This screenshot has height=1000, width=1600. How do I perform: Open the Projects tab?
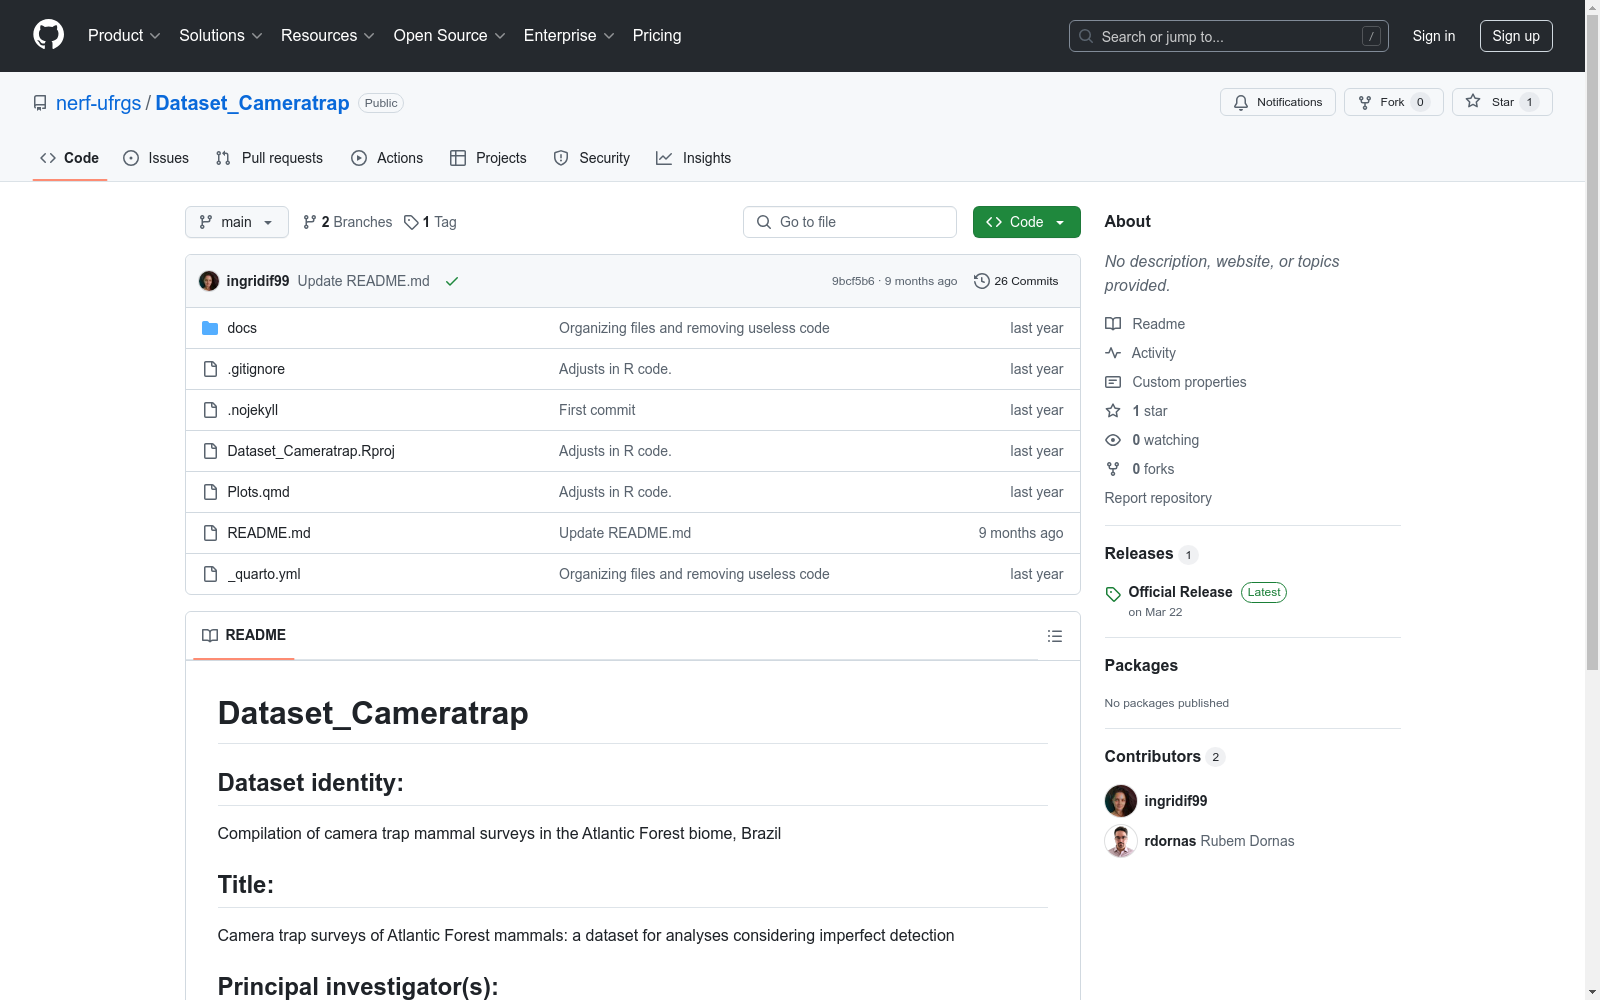[x=488, y=158]
